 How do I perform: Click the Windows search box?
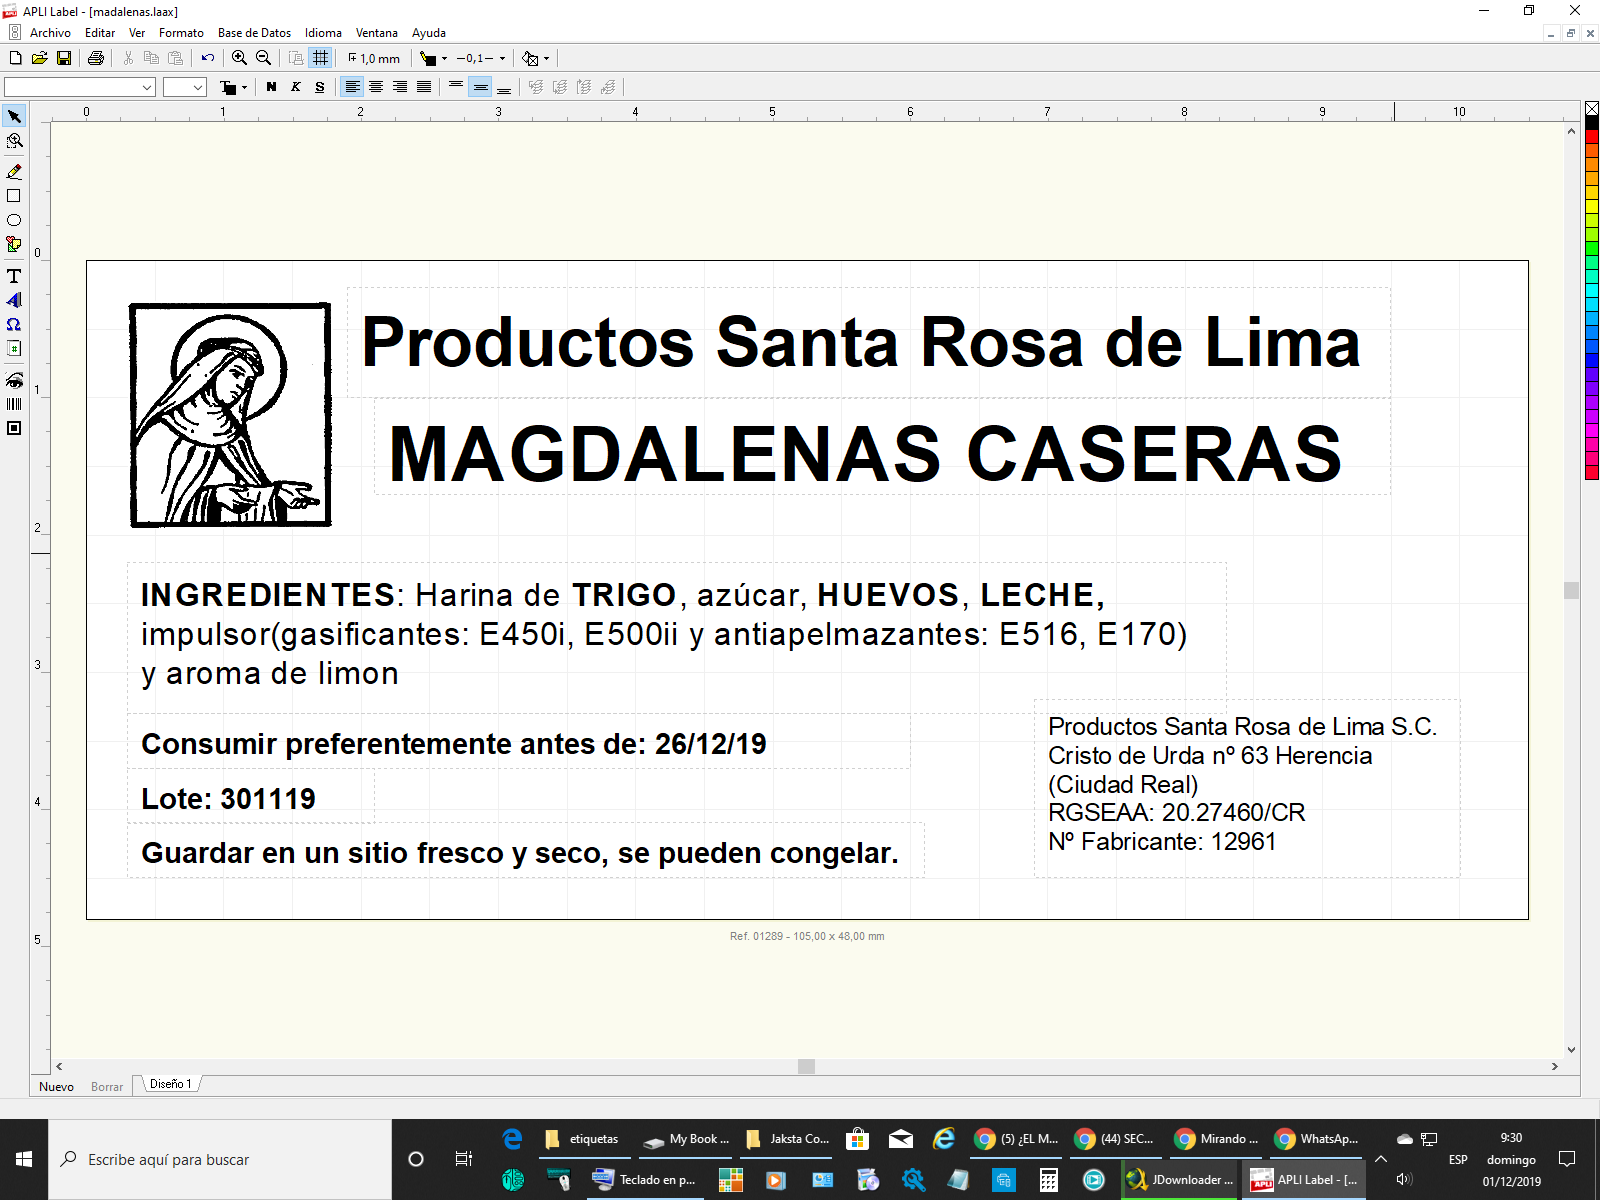click(220, 1159)
